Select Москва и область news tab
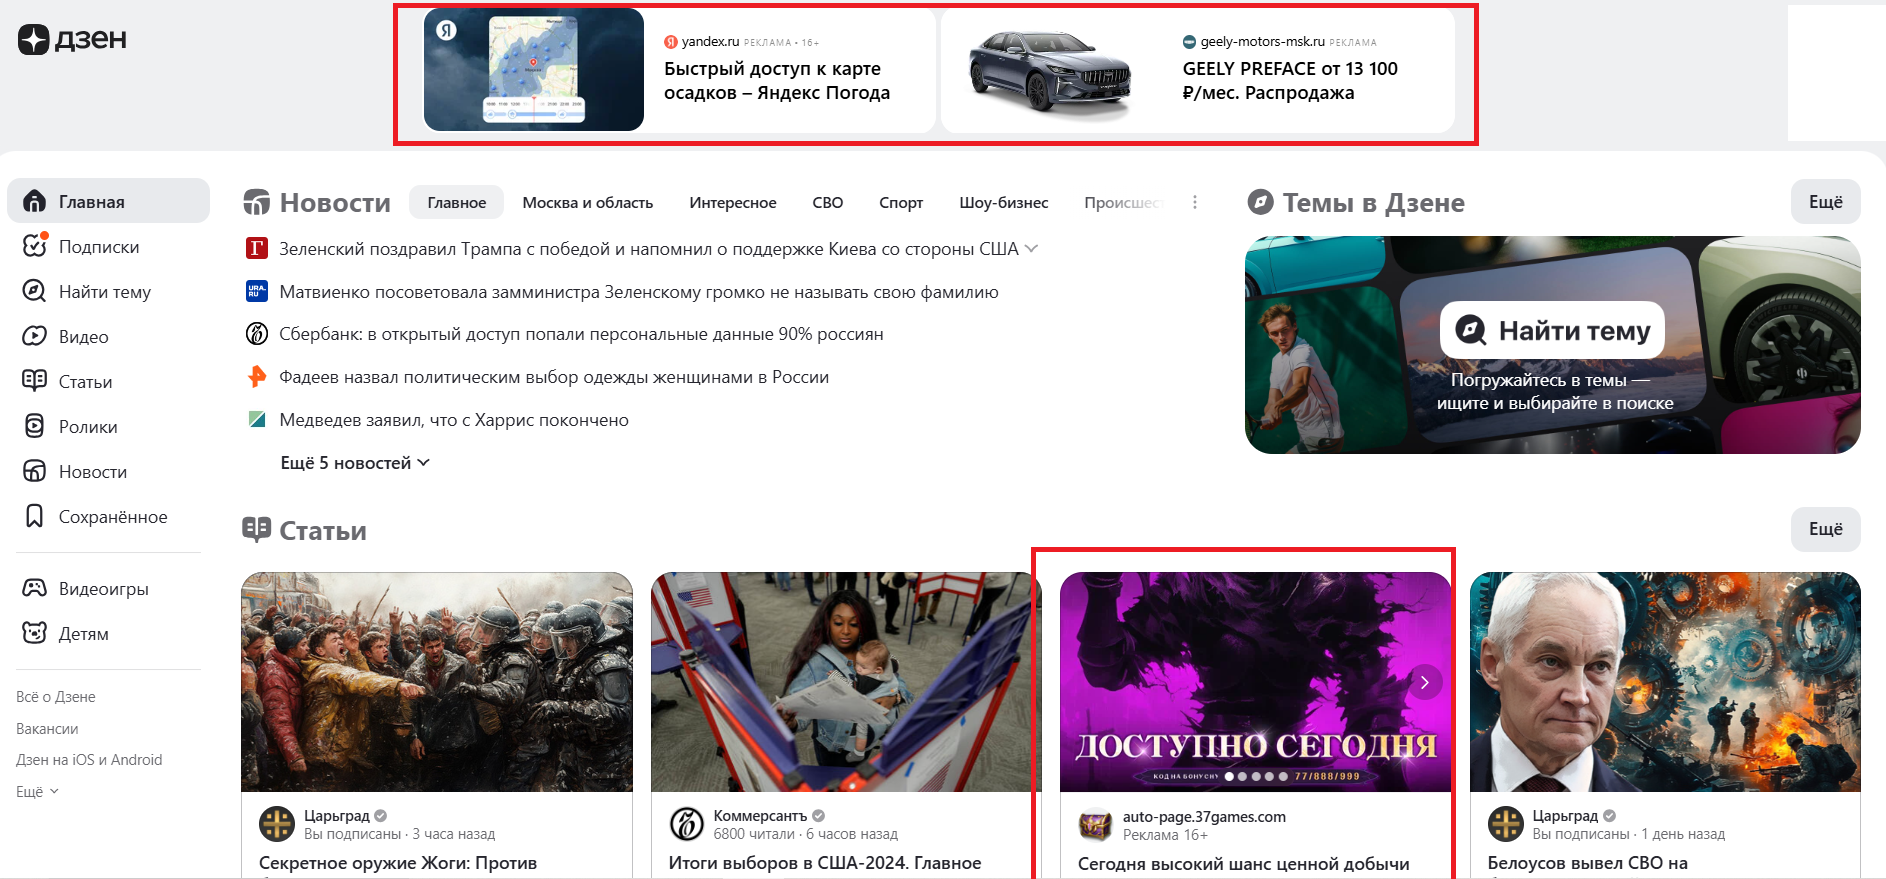Image resolution: width=1886 pixels, height=879 pixels. pos(588,202)
